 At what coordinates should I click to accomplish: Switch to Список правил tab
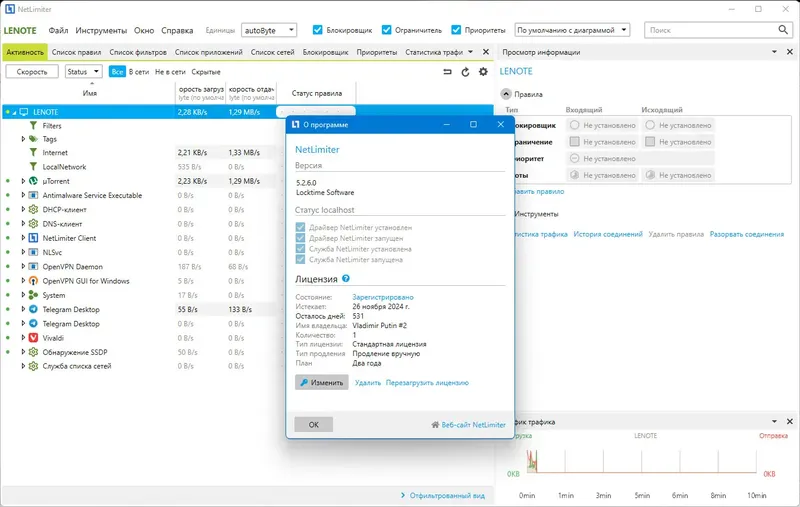coord(77,52)
